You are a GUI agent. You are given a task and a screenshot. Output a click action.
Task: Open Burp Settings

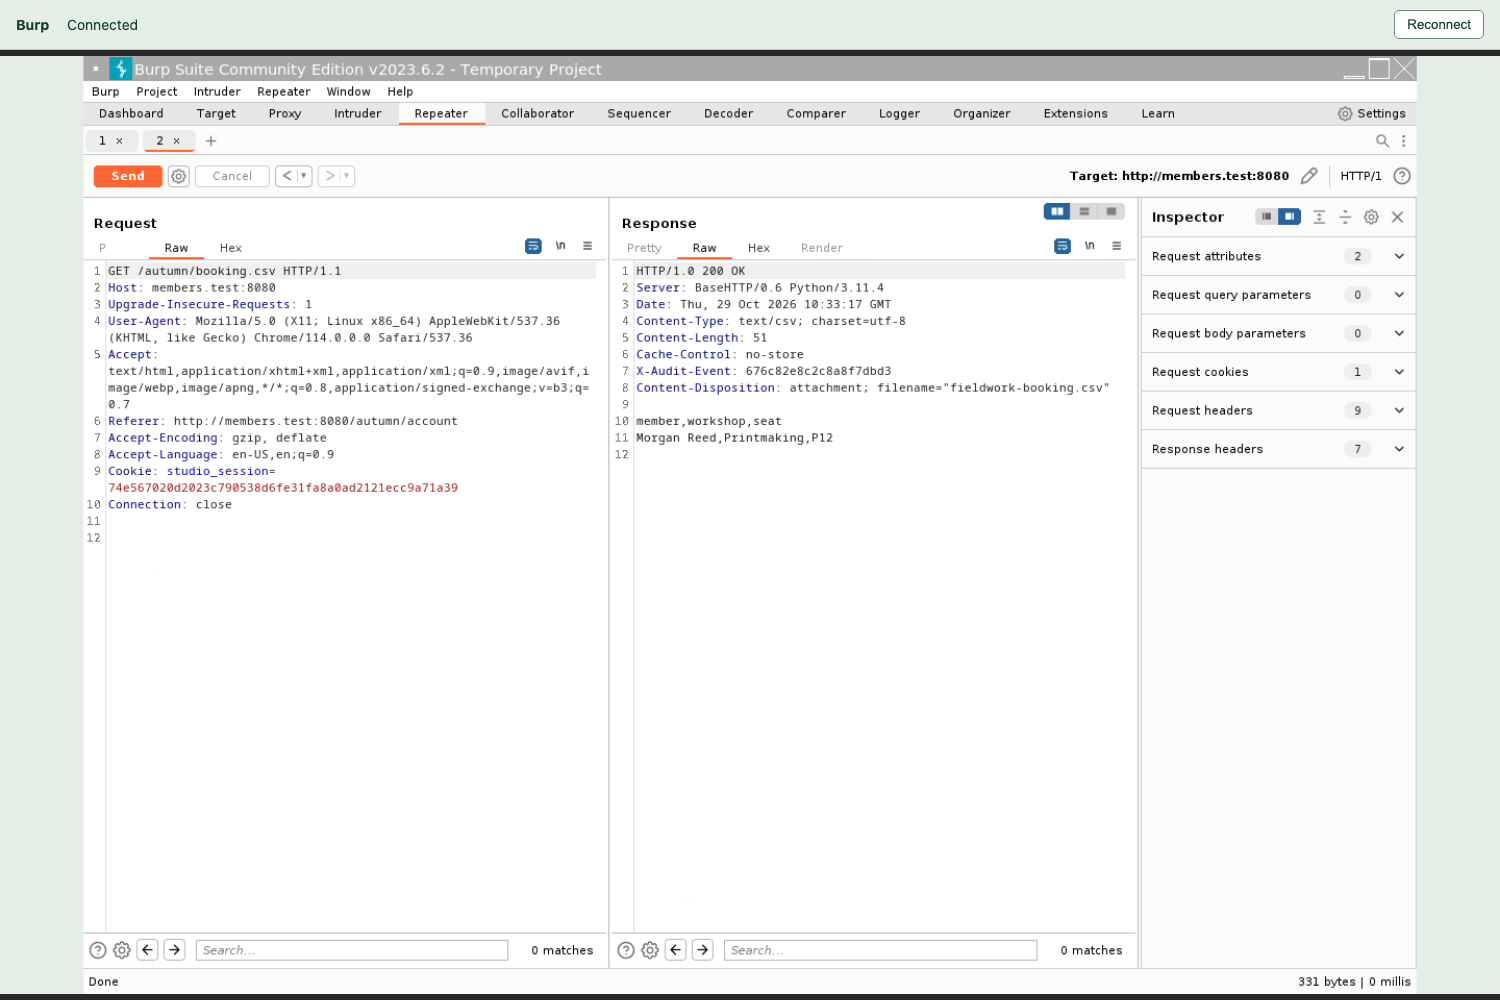click(1372, 114)
